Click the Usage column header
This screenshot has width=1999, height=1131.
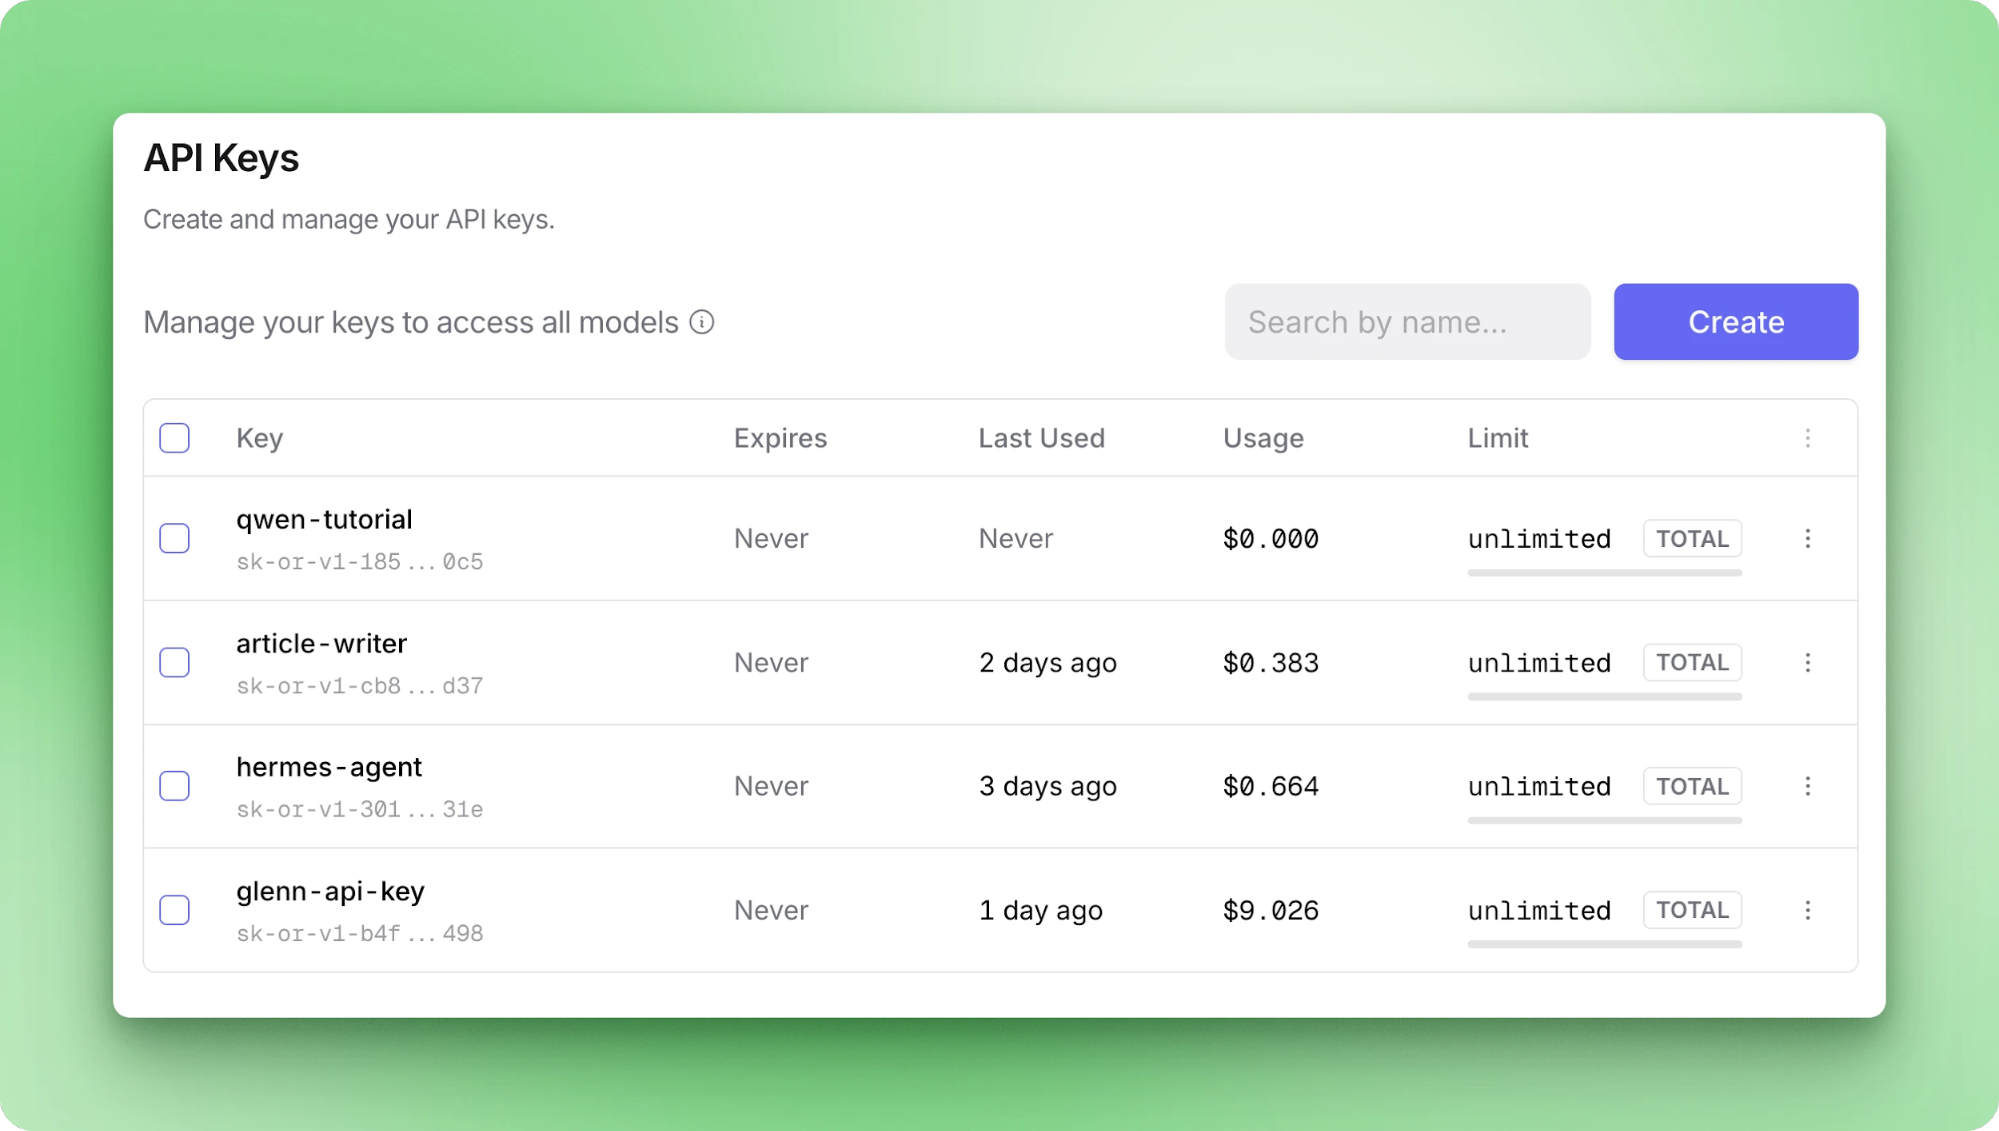point(1263,438)
